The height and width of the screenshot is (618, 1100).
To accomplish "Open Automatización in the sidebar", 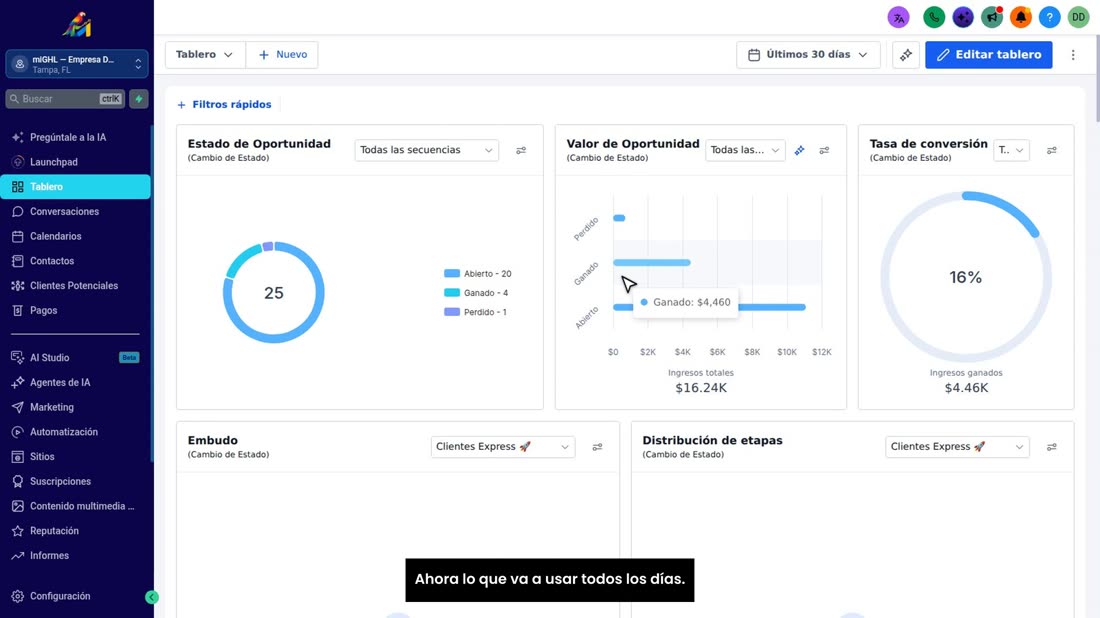I will click(76, 432).
